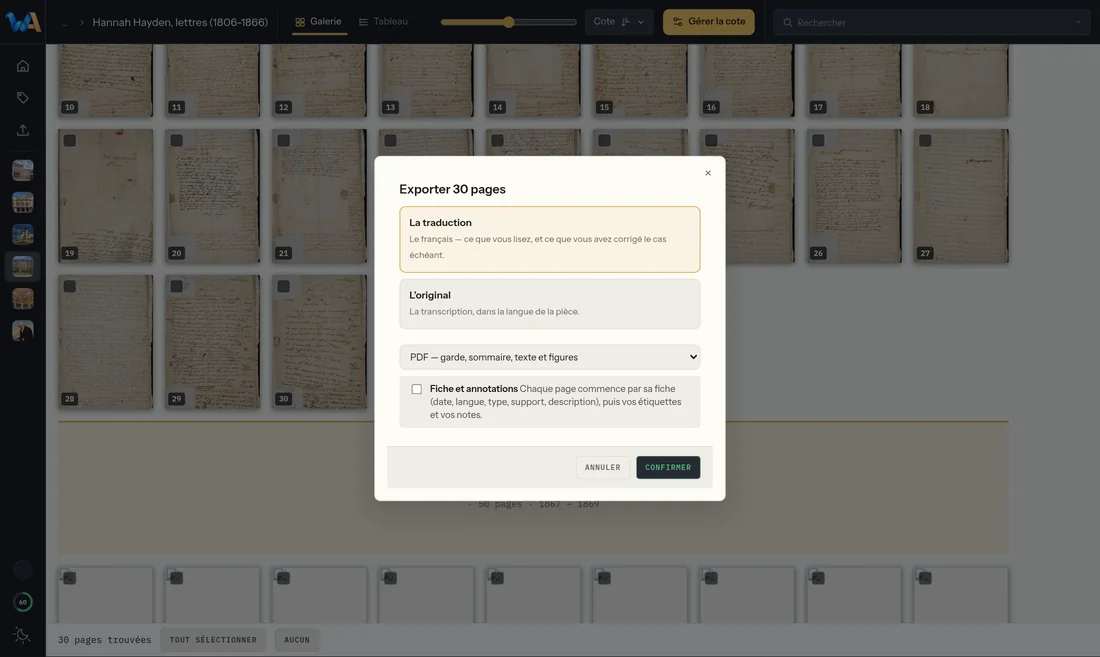This screenshot has width=1100, height=657.
Task: Tick the selection checkbox on page 21
Action: click(x=283, y=140)
